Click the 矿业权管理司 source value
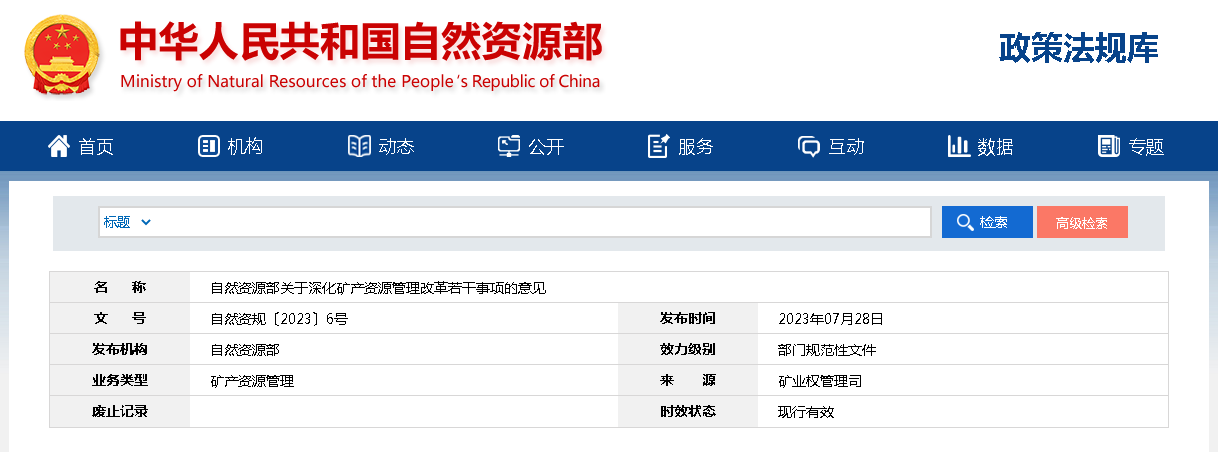Screen dimensions: 1218x452 tap(819, 381)
